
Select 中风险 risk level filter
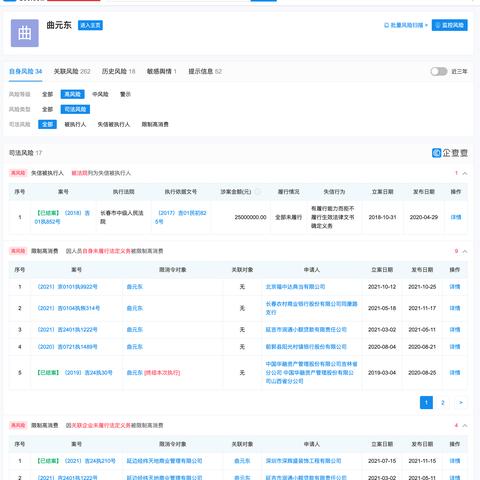point(100,94)
